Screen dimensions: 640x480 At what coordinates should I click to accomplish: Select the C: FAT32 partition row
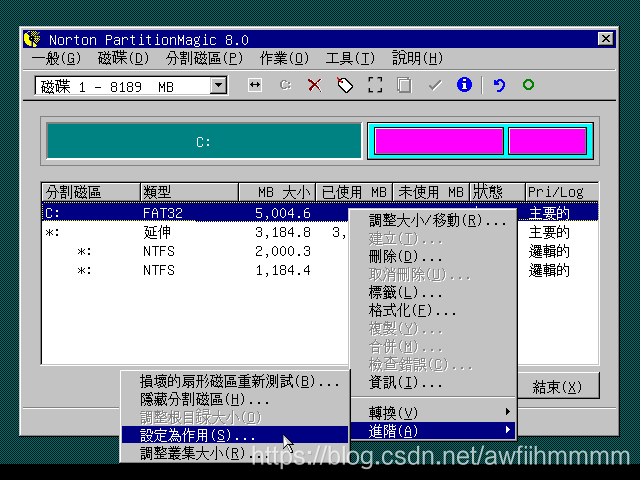(320, 212)
